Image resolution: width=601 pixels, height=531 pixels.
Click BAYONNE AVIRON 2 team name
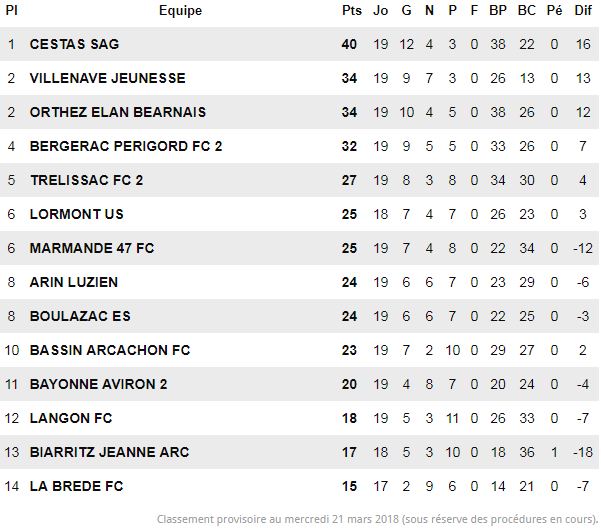(99, 385)
